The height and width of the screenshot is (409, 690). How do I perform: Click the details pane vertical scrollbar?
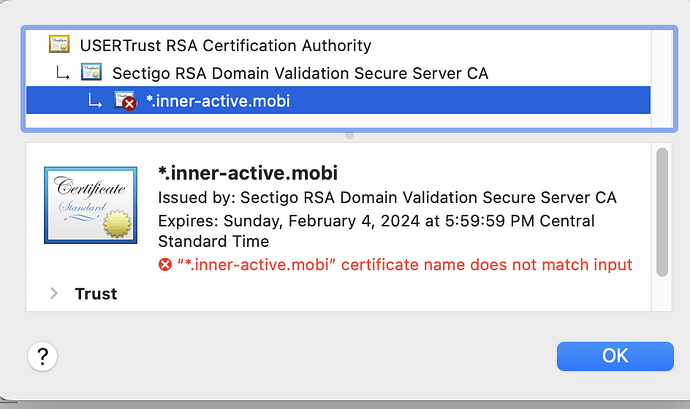661,210
